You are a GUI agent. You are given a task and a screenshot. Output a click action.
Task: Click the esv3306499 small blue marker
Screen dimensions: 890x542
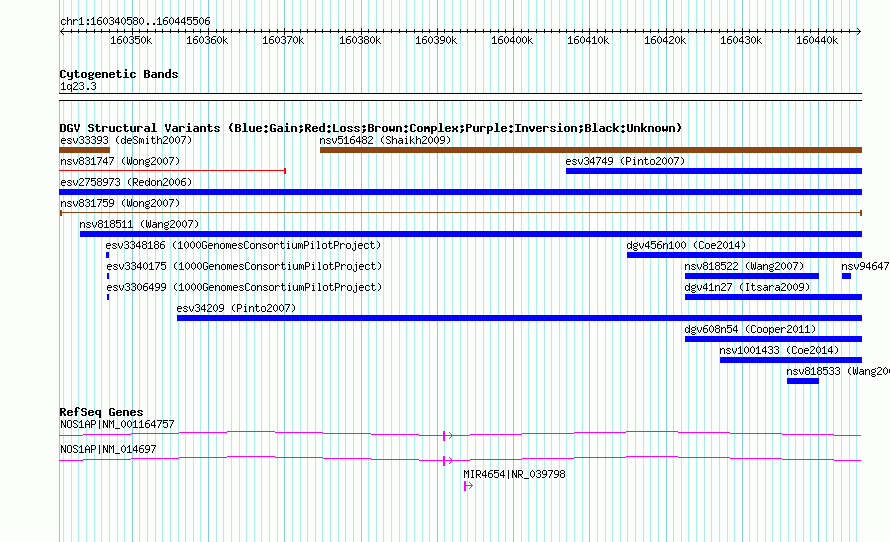(x=108, y=297)
